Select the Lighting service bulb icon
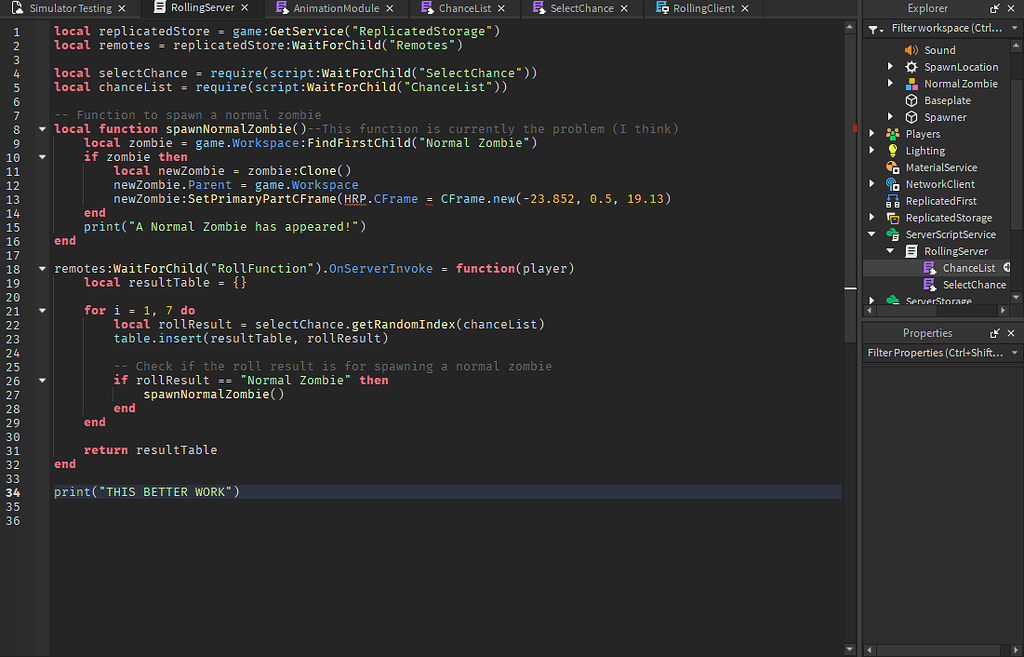The image size is (1024, 657). 891,148
